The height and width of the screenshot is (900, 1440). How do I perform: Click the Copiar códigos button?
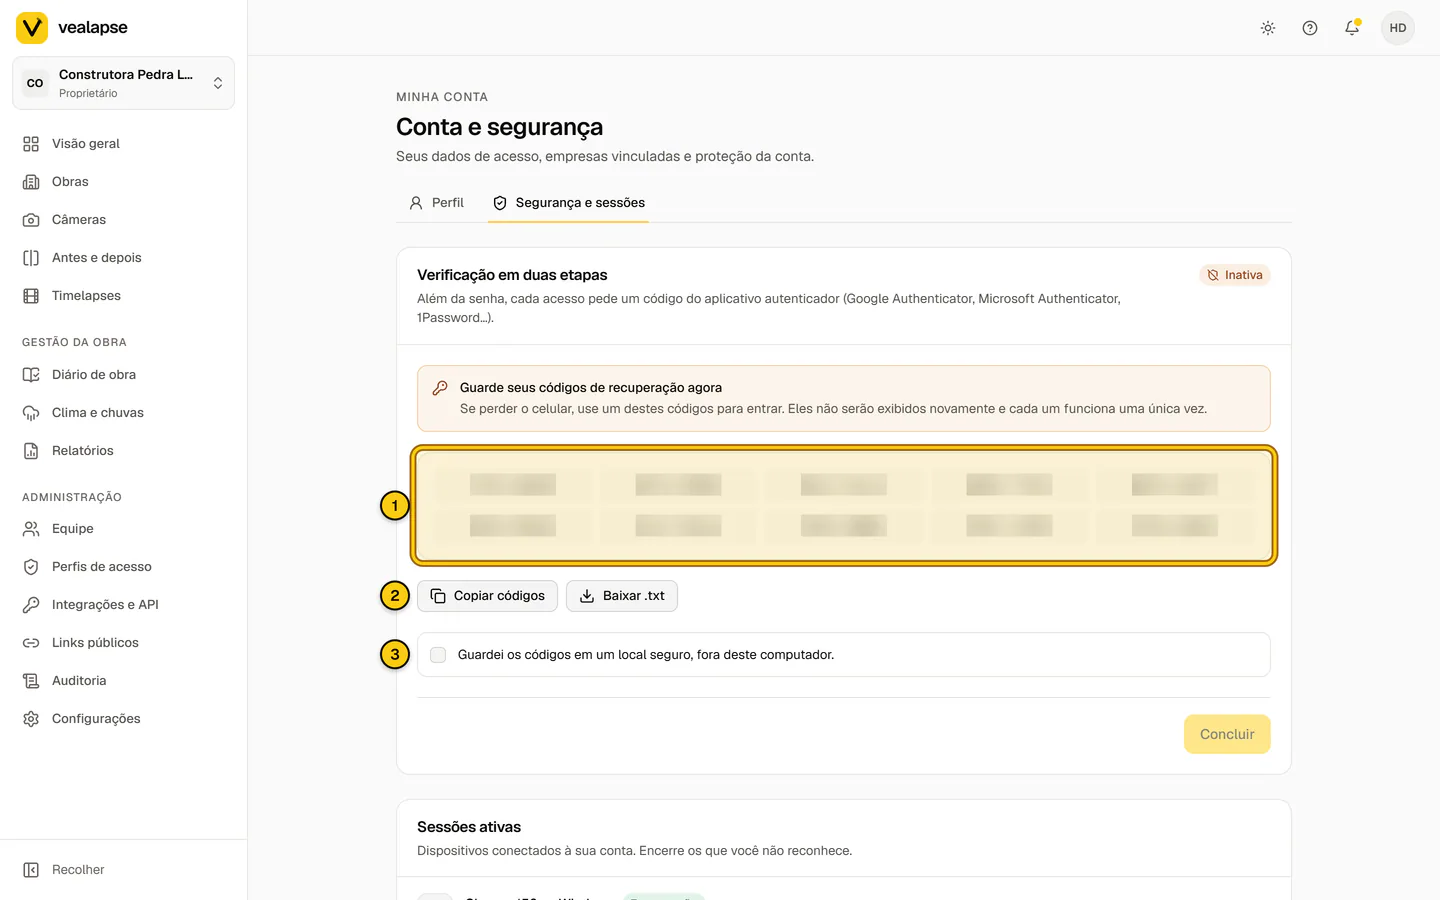coord(487,596)
